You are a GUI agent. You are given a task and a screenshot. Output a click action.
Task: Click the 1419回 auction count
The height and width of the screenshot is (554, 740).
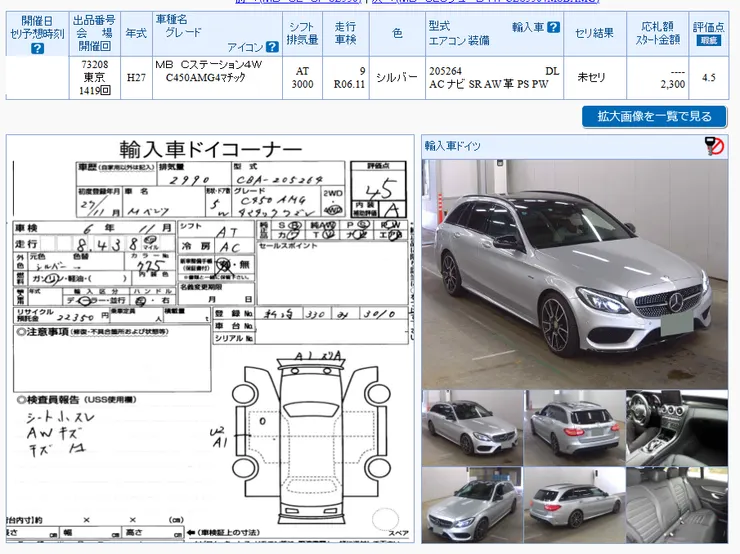pyautogui.click(x=95, y=91)
